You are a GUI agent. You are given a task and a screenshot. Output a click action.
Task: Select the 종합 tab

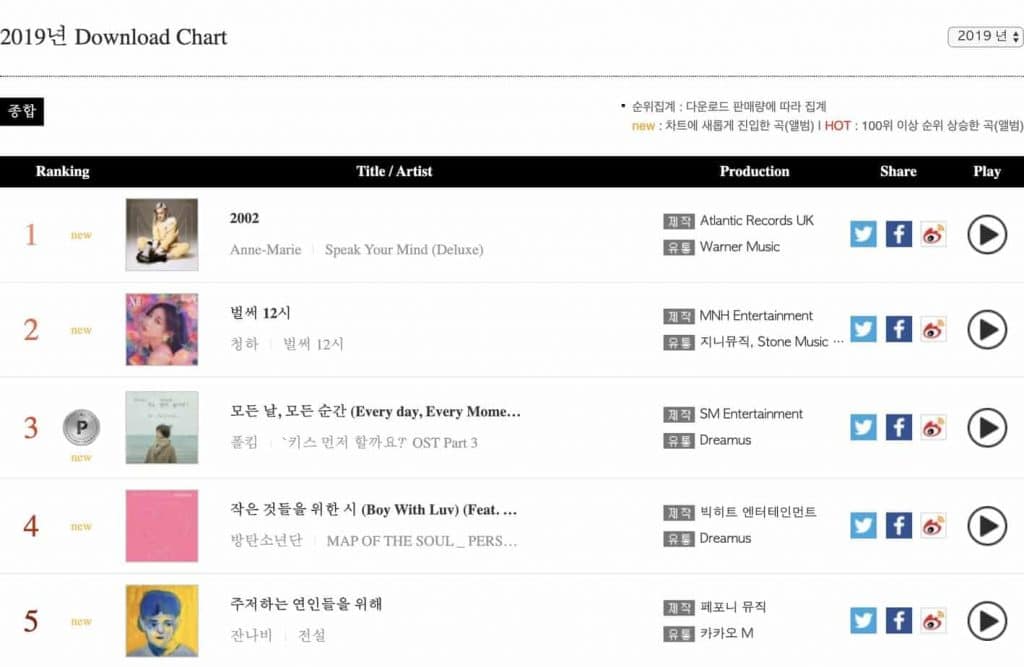(22, 112)
